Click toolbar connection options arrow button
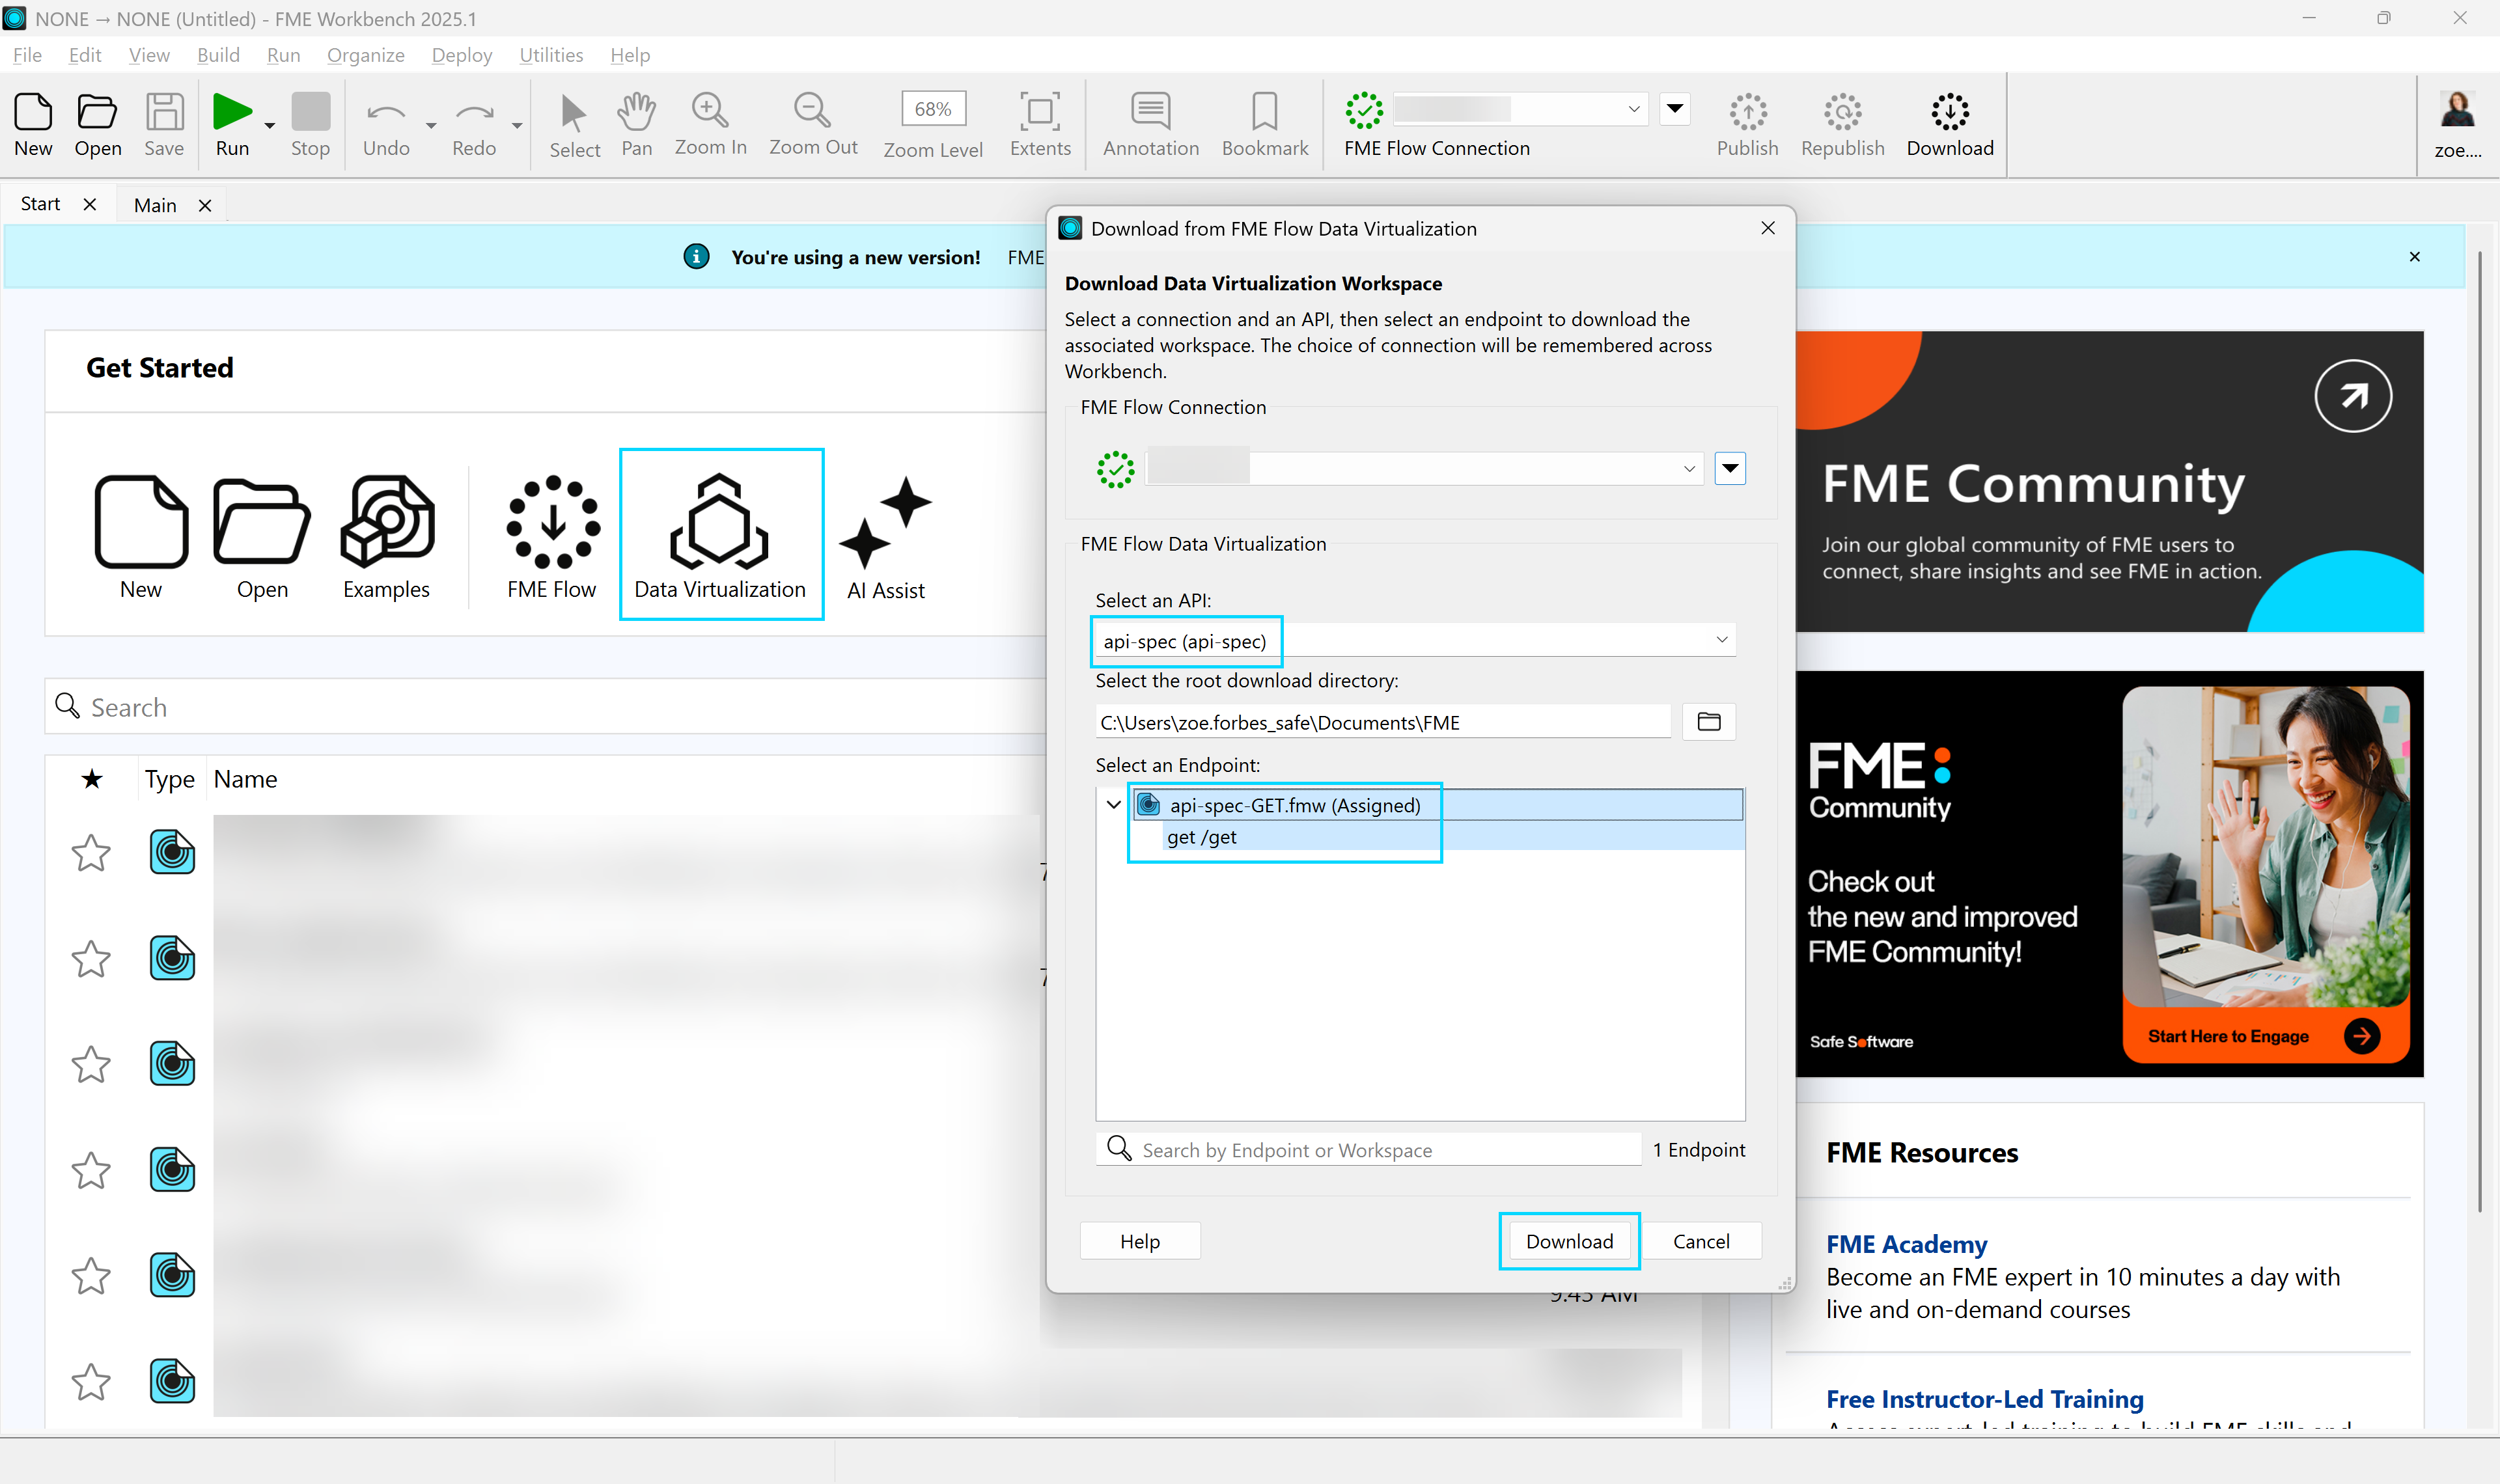Viewport: 2500px width, 1484px height. coord(1675,108)
